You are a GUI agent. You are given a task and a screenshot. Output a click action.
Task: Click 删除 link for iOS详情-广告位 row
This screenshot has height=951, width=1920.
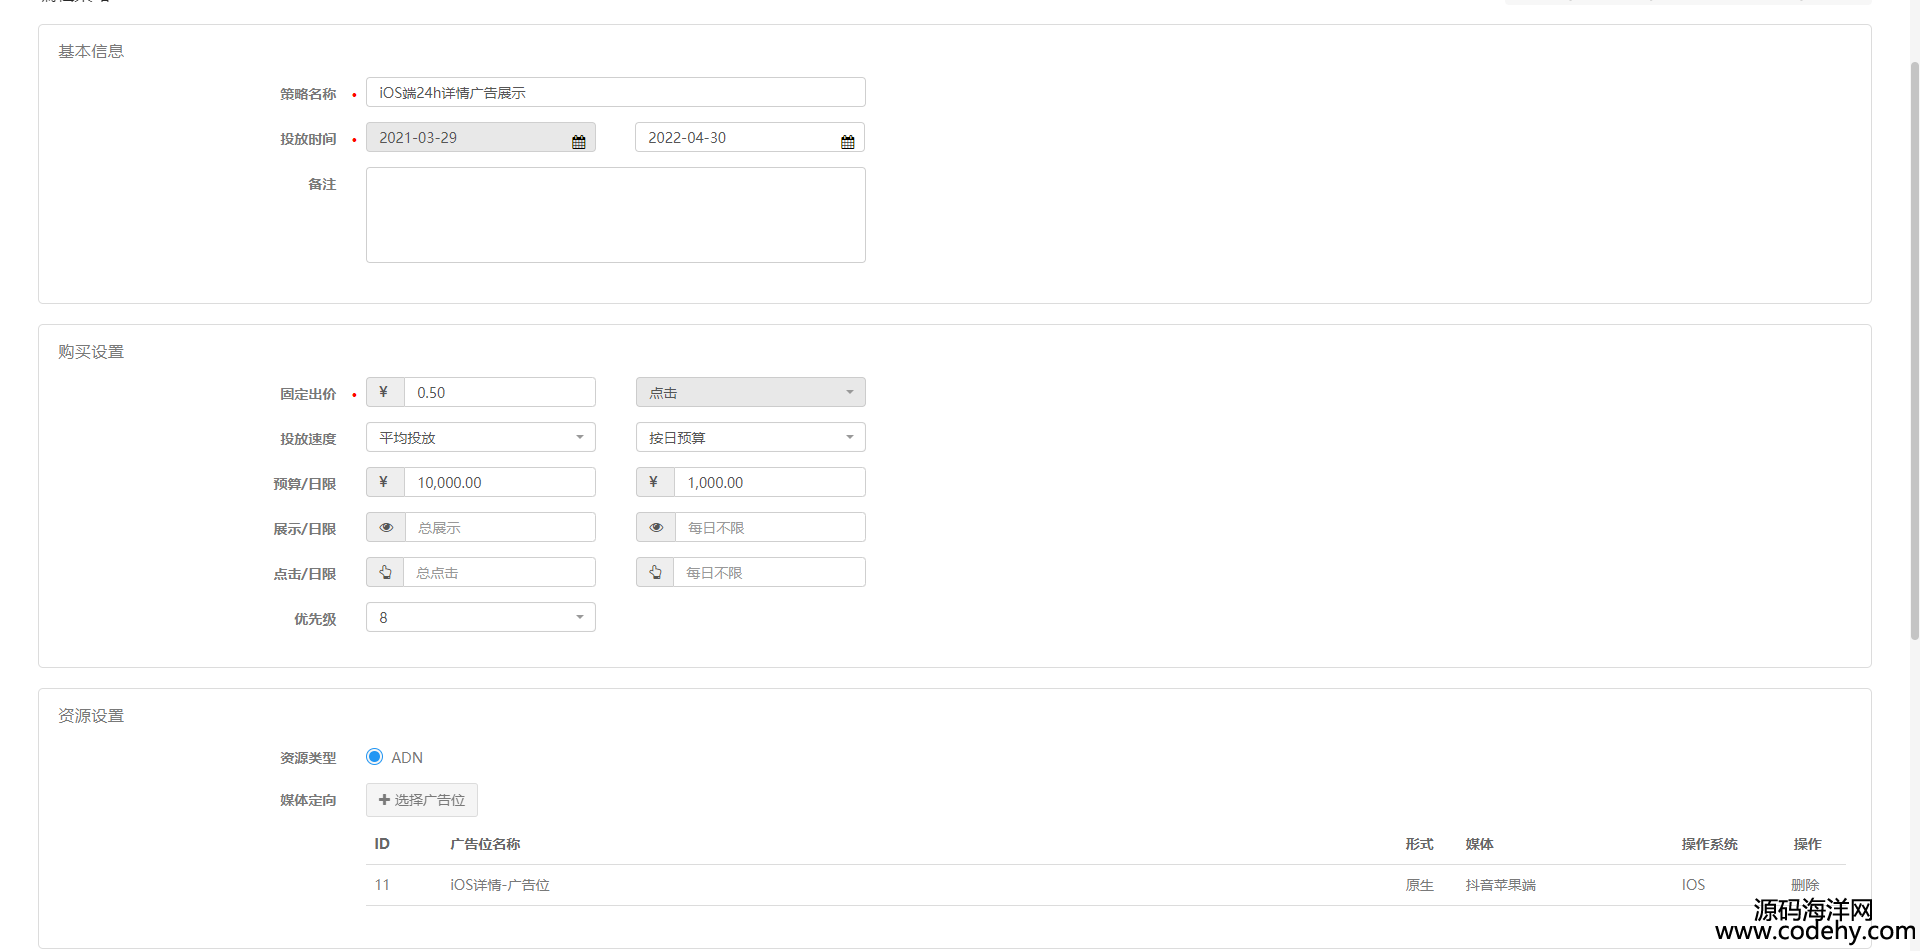pos(1804,885)
